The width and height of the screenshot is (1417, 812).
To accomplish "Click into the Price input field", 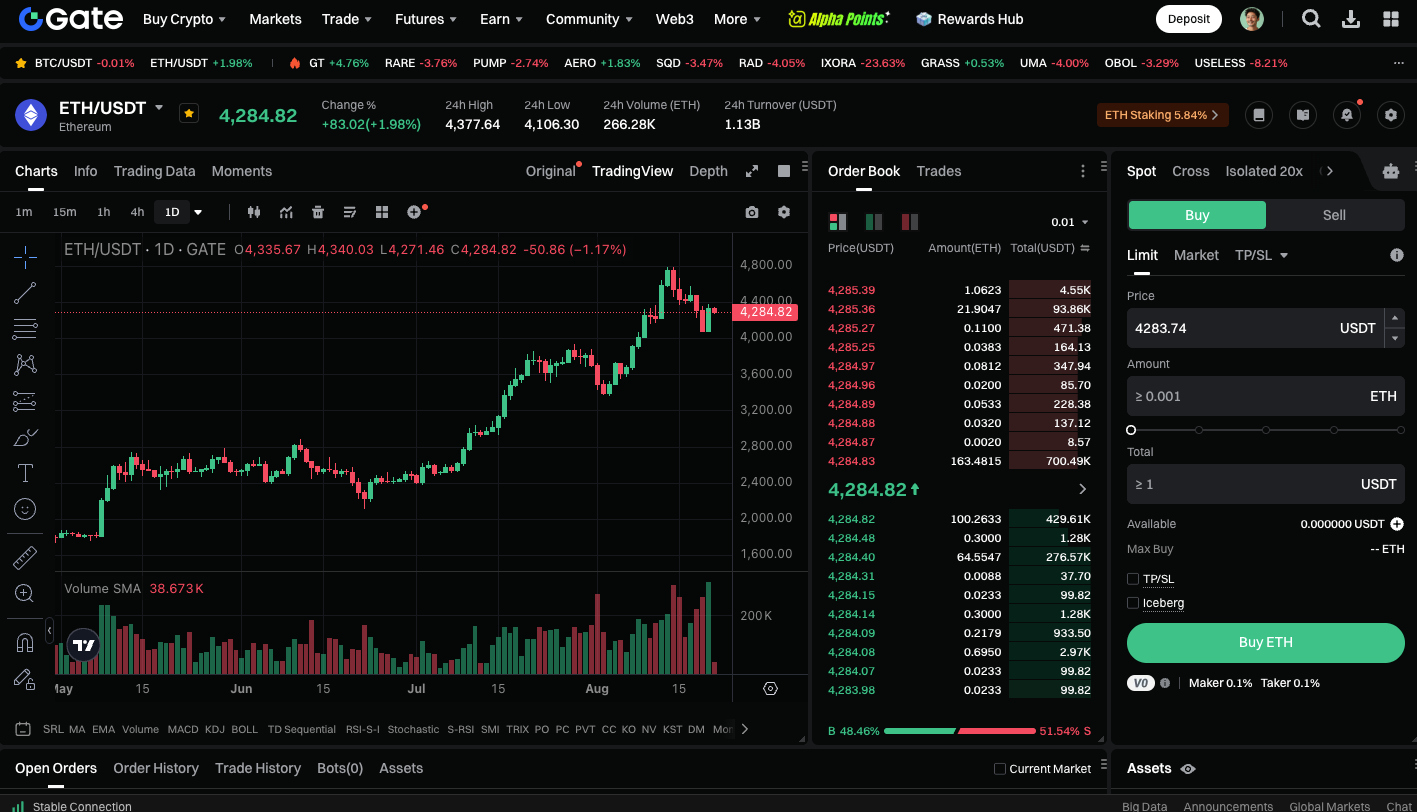I will 1230,328.
